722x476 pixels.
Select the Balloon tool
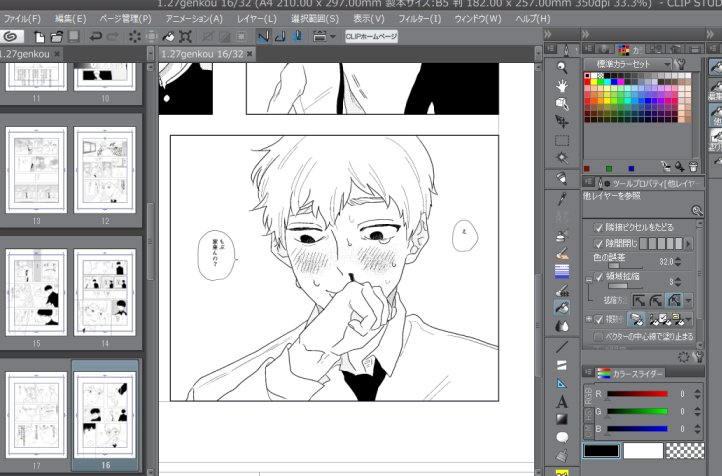[x=562, y=437]
